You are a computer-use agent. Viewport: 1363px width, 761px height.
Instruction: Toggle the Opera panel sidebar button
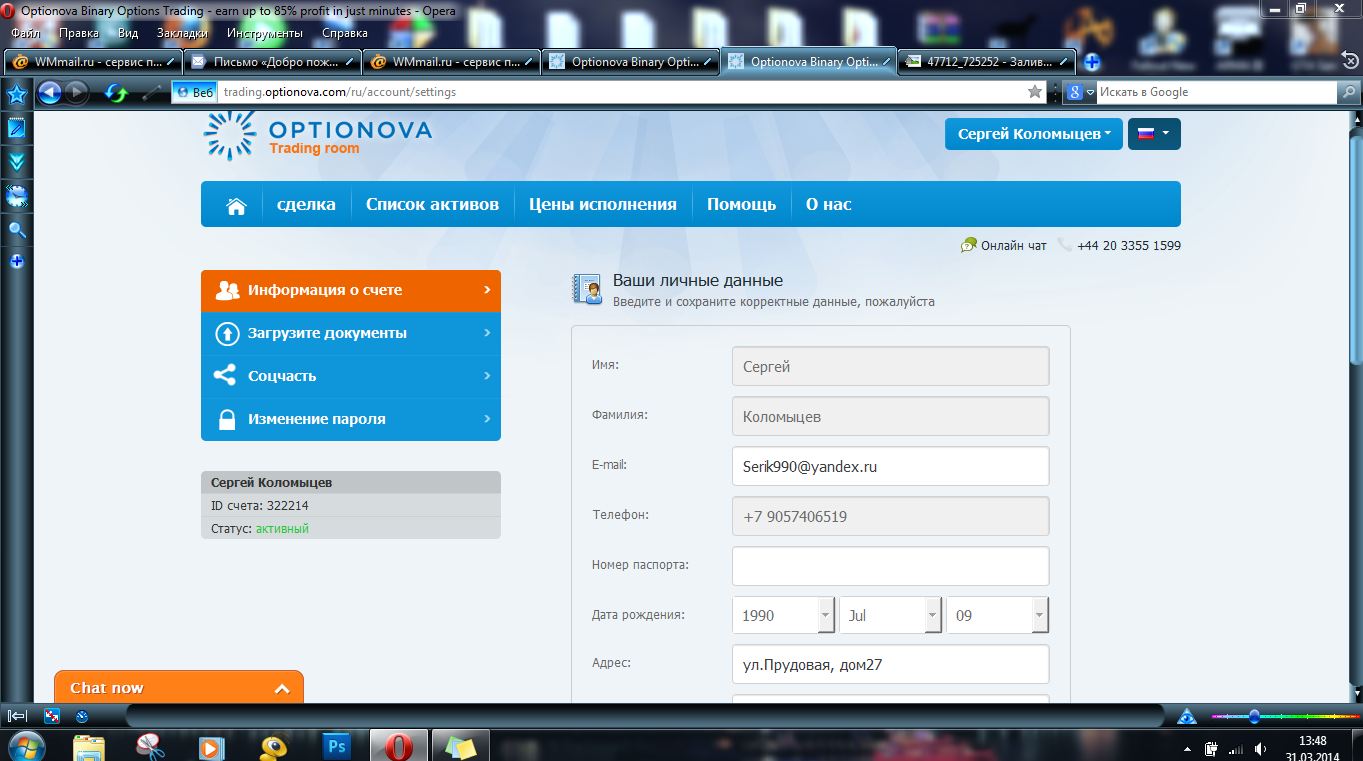pos(17,716)
